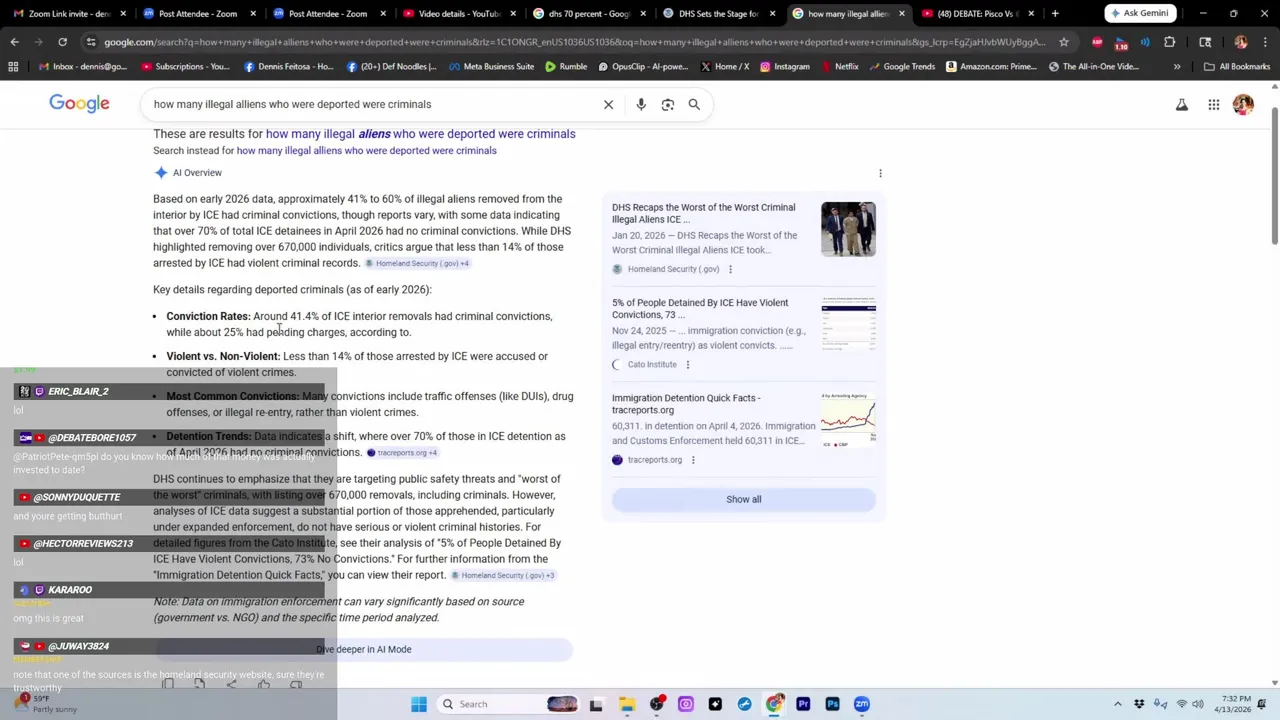
Task: Open a new Chrome tab
Action: click(1055, 14)
